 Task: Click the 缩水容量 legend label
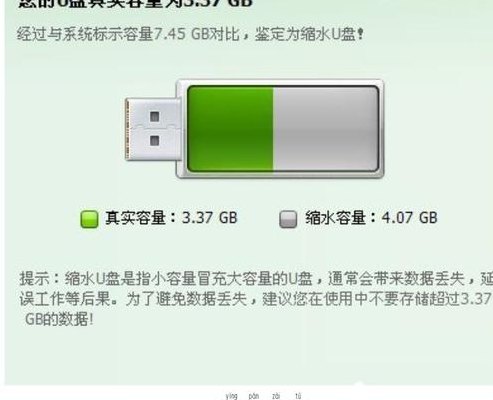tap(336, 218)
